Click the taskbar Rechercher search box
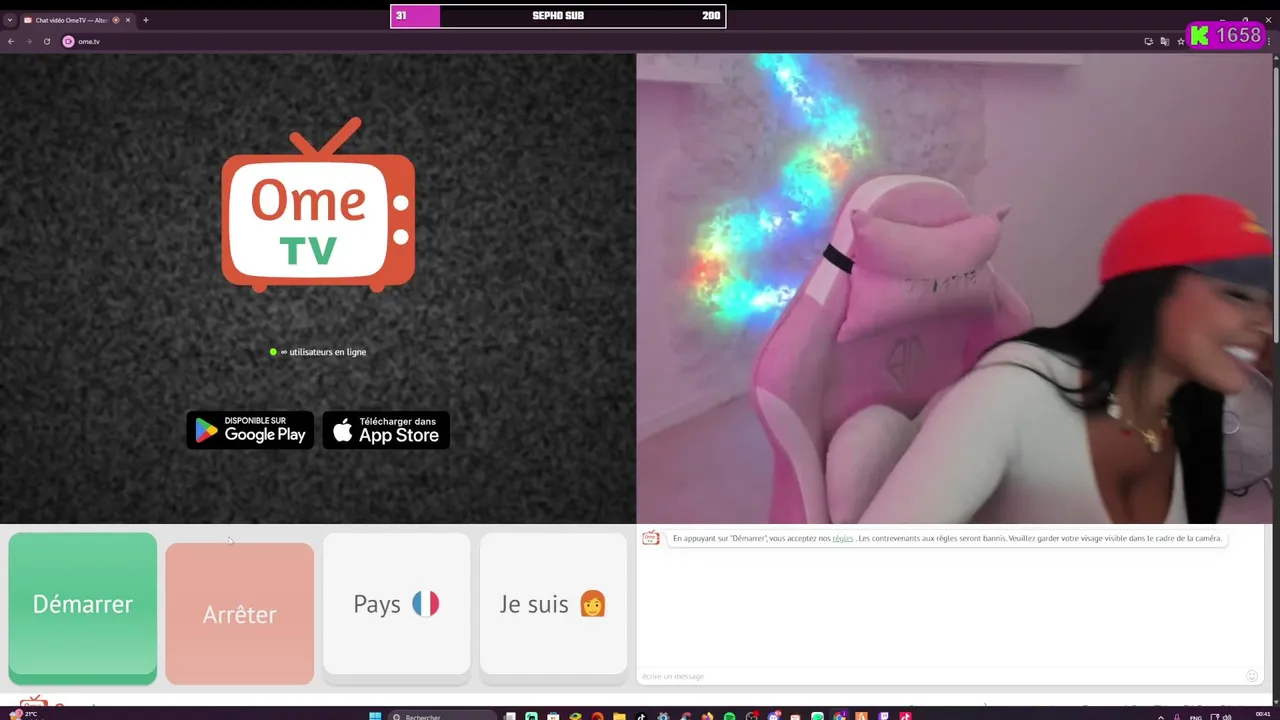Viewport: 1280px width, 720px height. (x=442, y=716)
